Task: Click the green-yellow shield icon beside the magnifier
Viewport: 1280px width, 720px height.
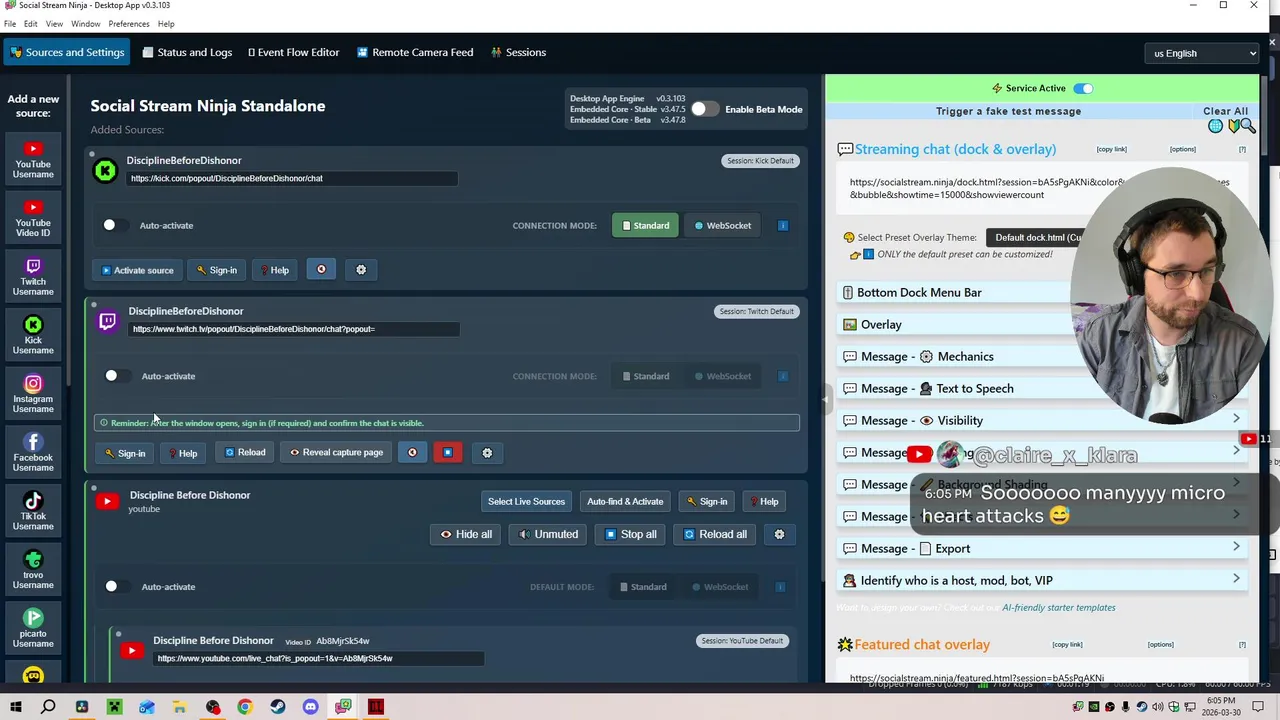Action: (x=1234, y=126)
